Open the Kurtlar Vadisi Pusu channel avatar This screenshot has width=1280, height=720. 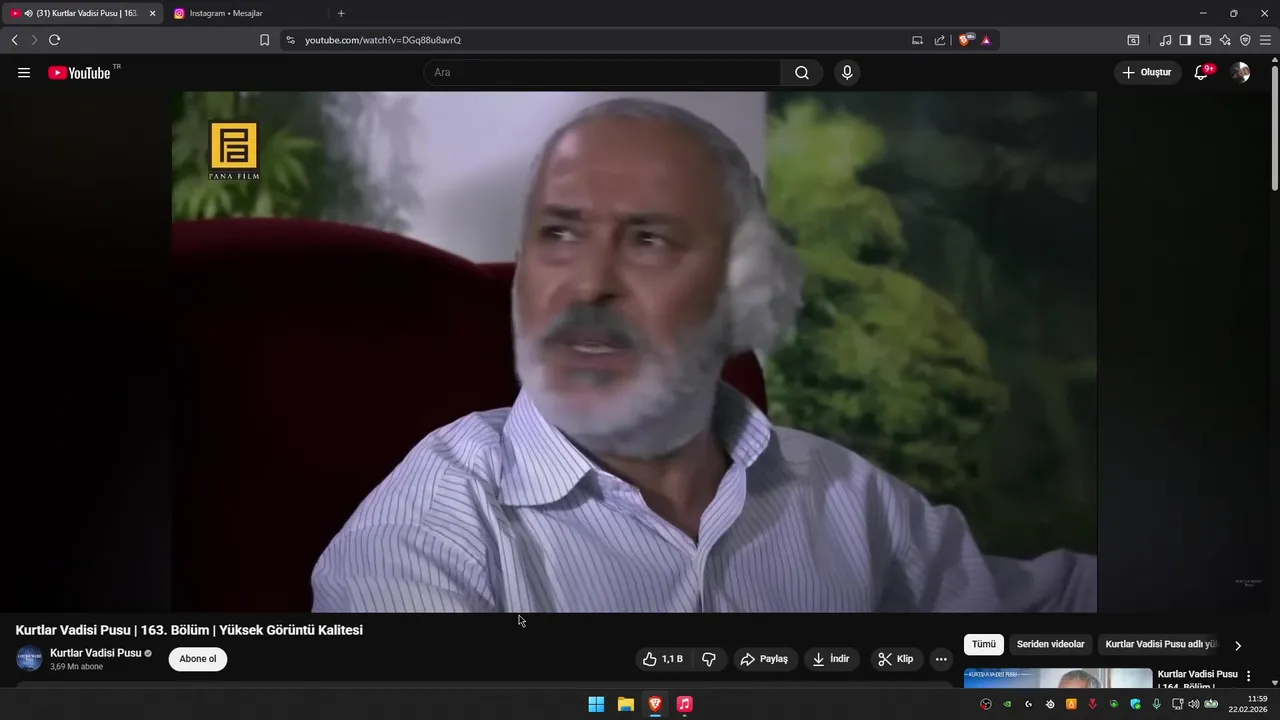29,659
